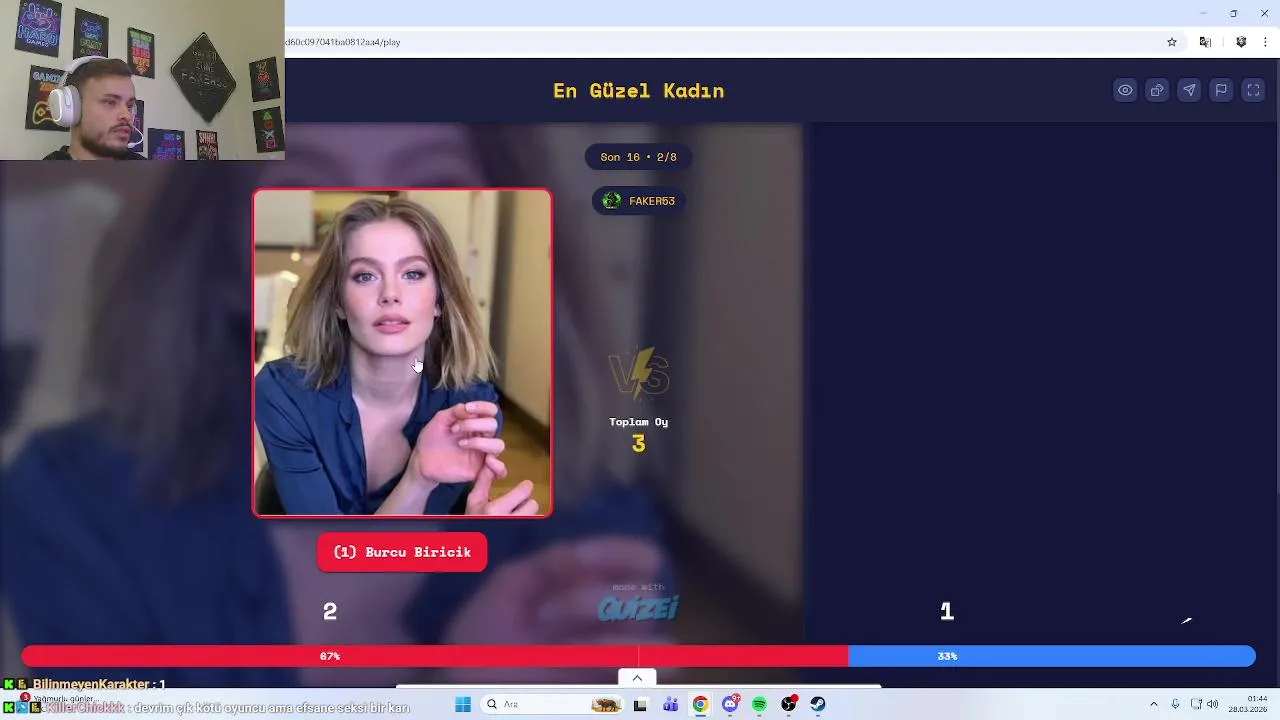Restore down the browser window
1280x720 pixels.
point(1233,13)
